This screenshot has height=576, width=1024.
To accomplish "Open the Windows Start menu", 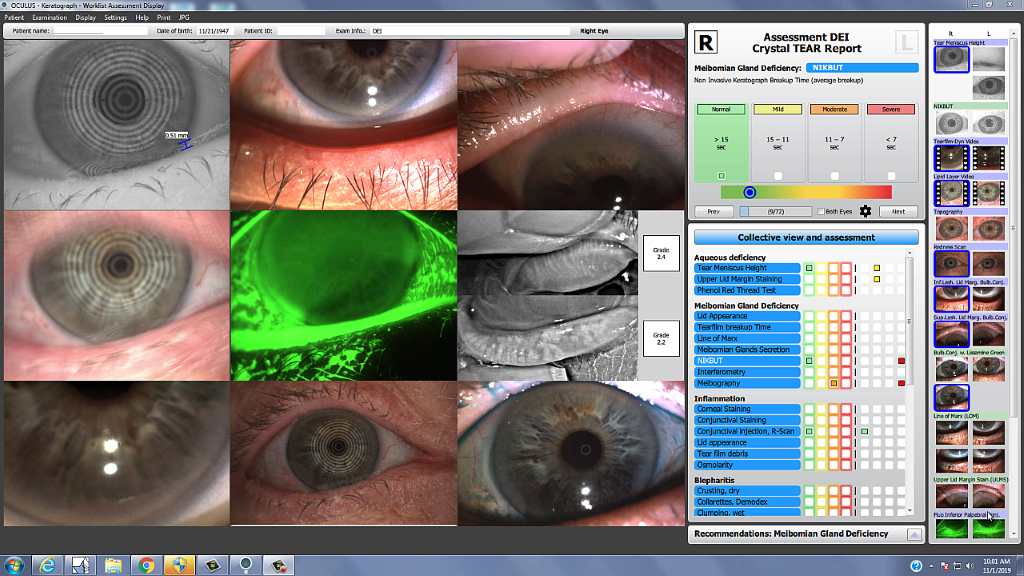I will point(15,565).
